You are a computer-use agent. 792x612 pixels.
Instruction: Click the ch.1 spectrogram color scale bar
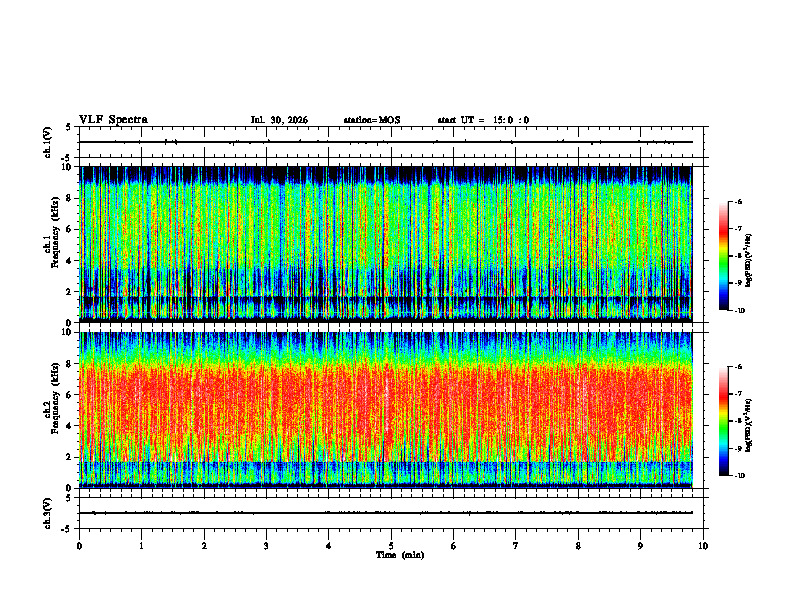[724, 256]
